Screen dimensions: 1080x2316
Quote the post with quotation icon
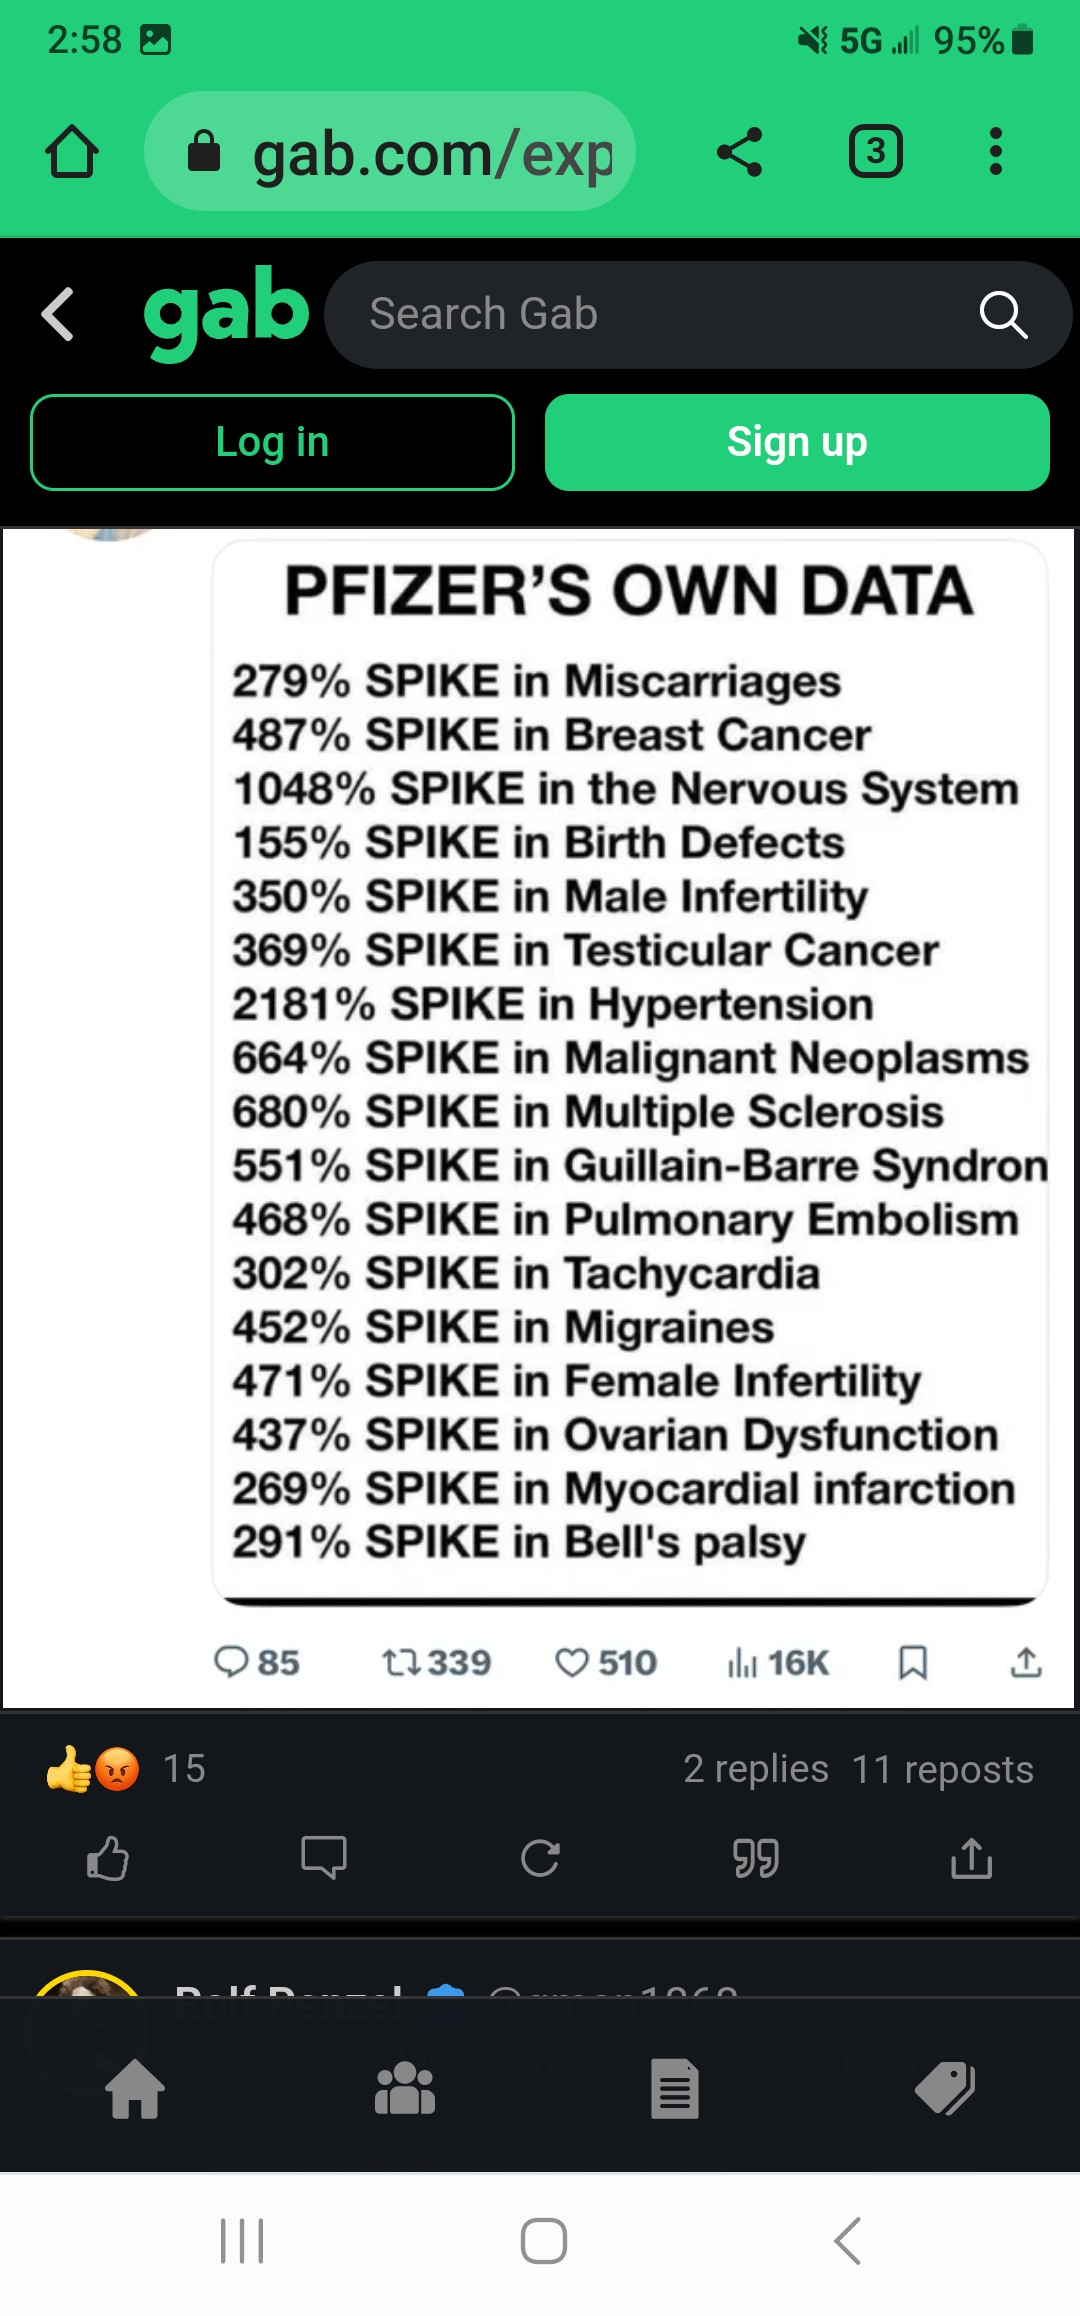click(756, 1859)
